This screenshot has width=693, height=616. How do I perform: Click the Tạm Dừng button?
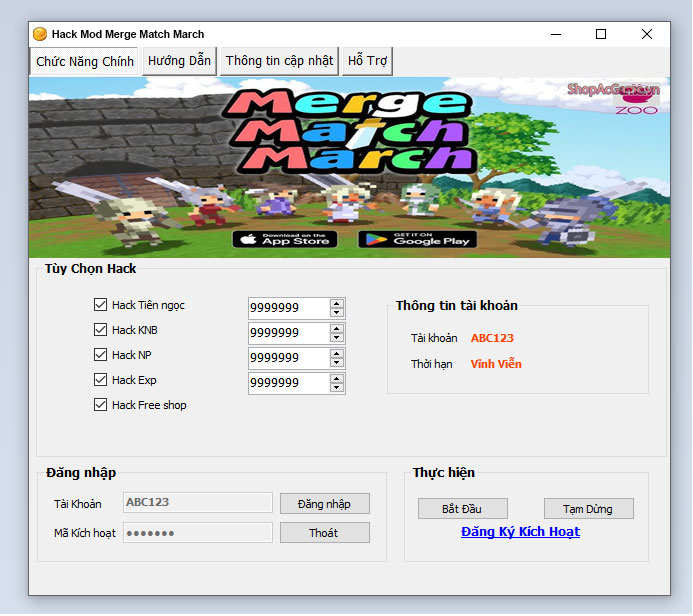pos(589,509)
